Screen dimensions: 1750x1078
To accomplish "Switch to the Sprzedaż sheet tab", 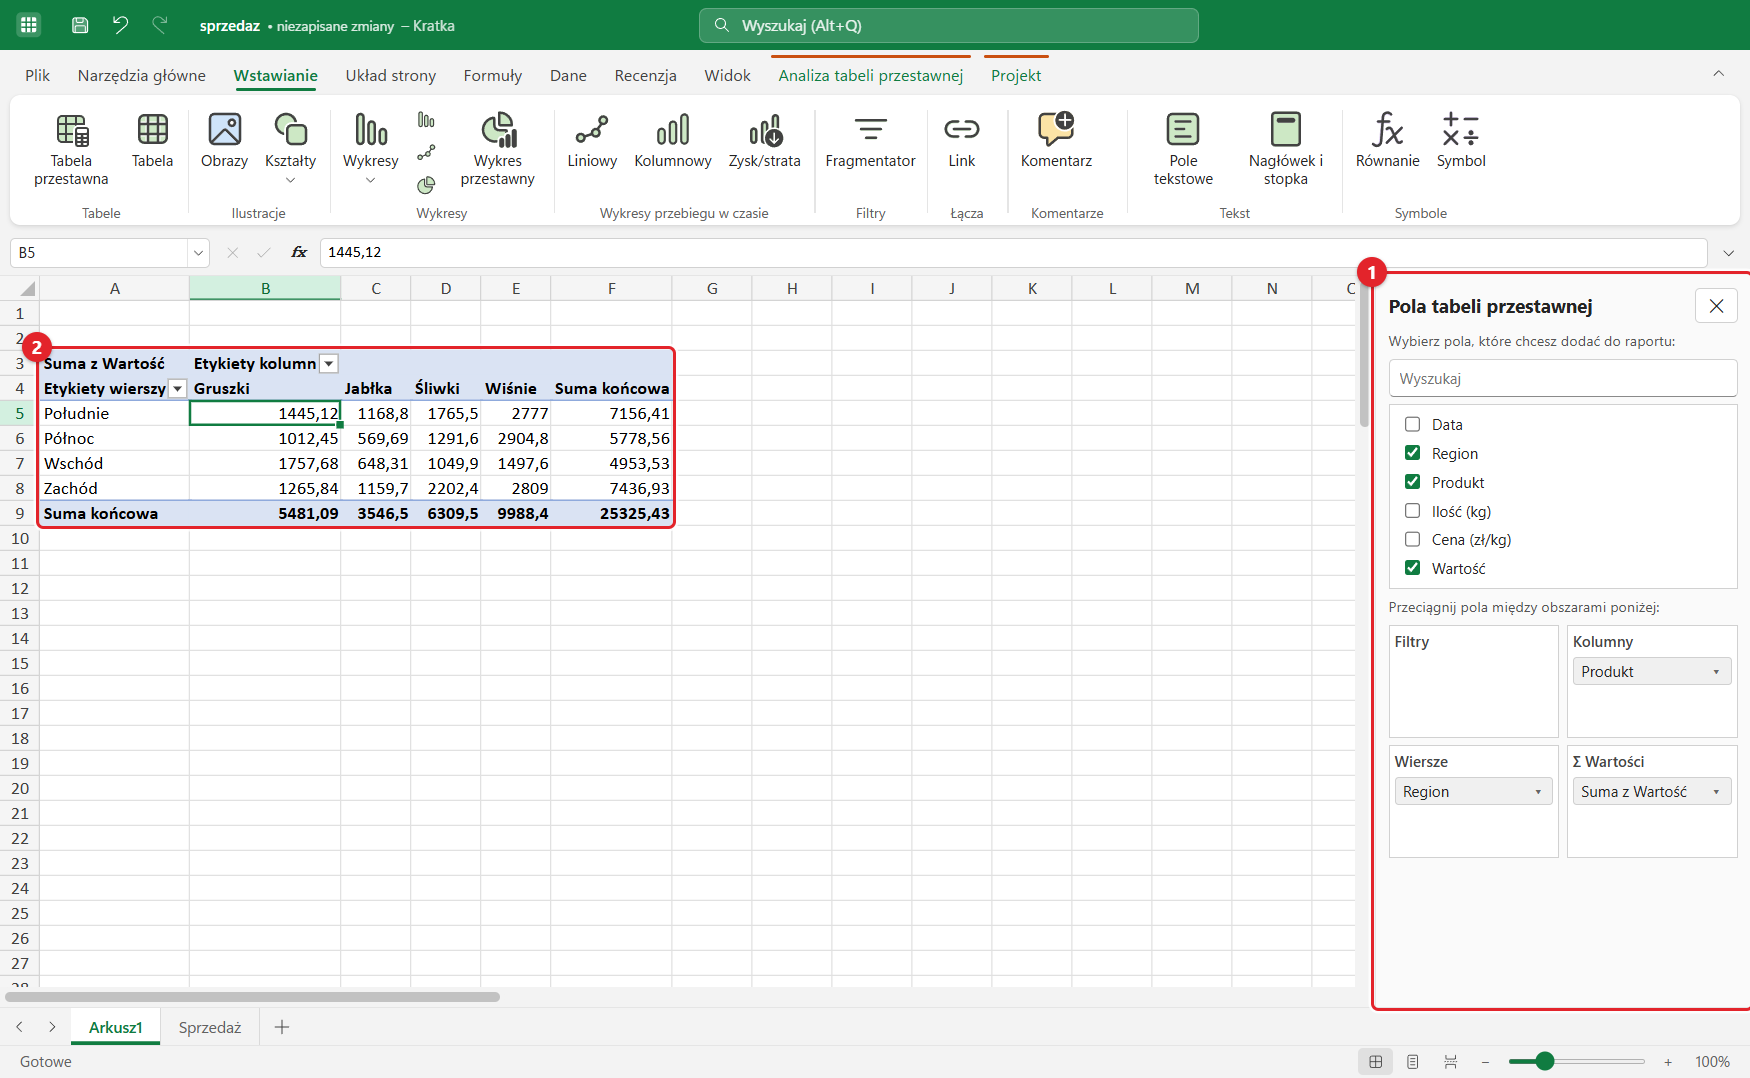I will pos(210,1028).
